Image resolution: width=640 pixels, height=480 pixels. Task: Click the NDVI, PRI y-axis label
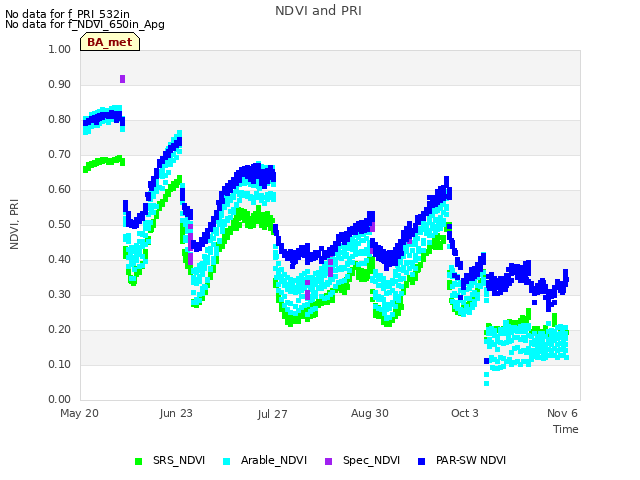tap(14, 224)
